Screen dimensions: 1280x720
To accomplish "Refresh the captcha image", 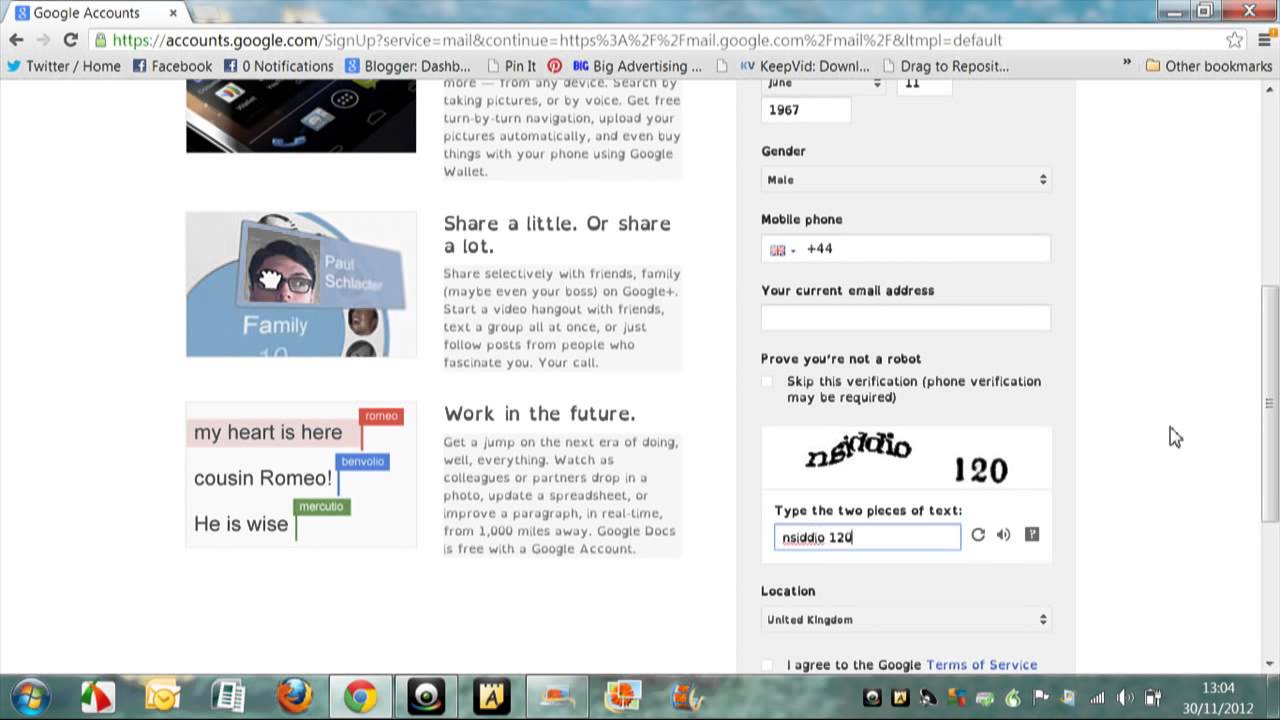I will (978, 535).
